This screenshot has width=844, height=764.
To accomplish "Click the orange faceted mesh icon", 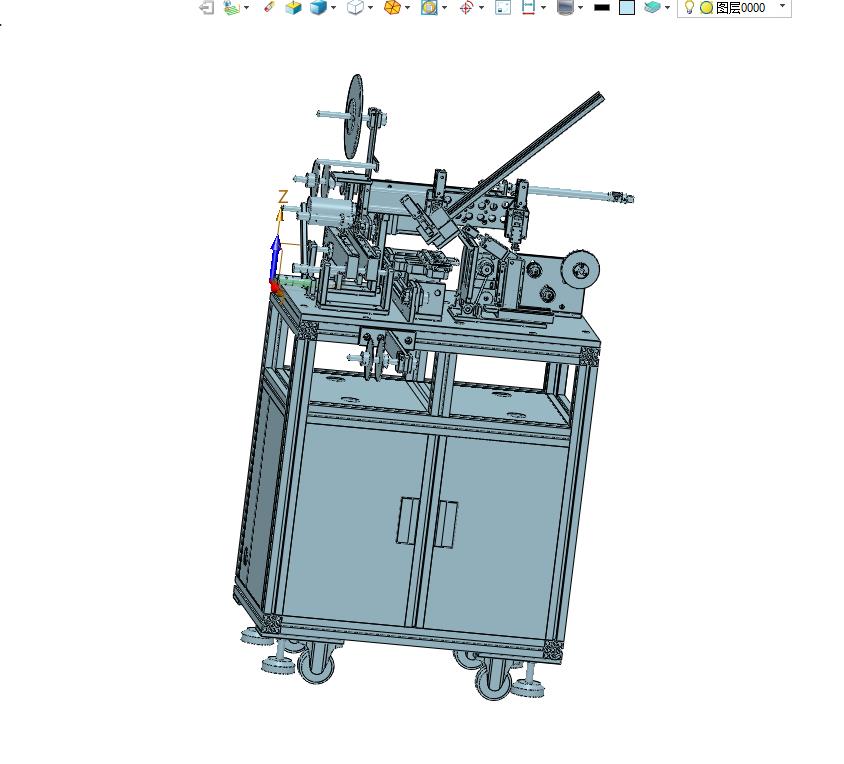I will click(x=392, y=8).
